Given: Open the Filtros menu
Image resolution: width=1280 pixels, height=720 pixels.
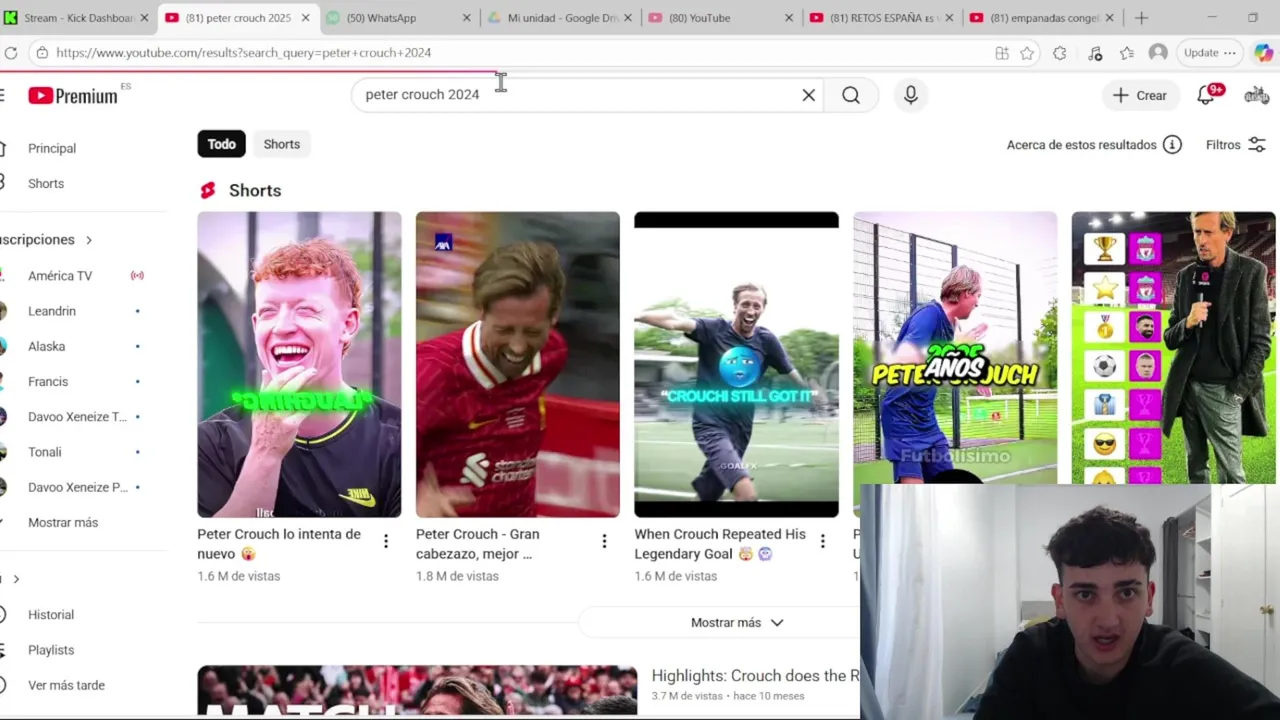Looking at the screenshot, I should tap(1236, 145).
